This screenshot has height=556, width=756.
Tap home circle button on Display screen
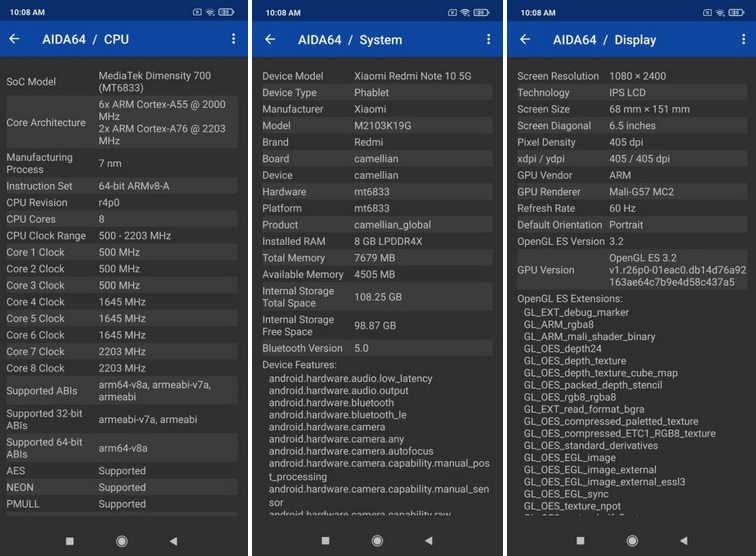632,541
